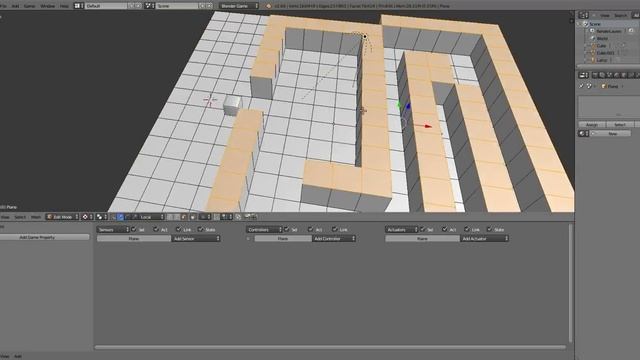Click the snap magnet icon
Image resolution: width=640 pixels, height=360 pixels.
tap(217, 217)
